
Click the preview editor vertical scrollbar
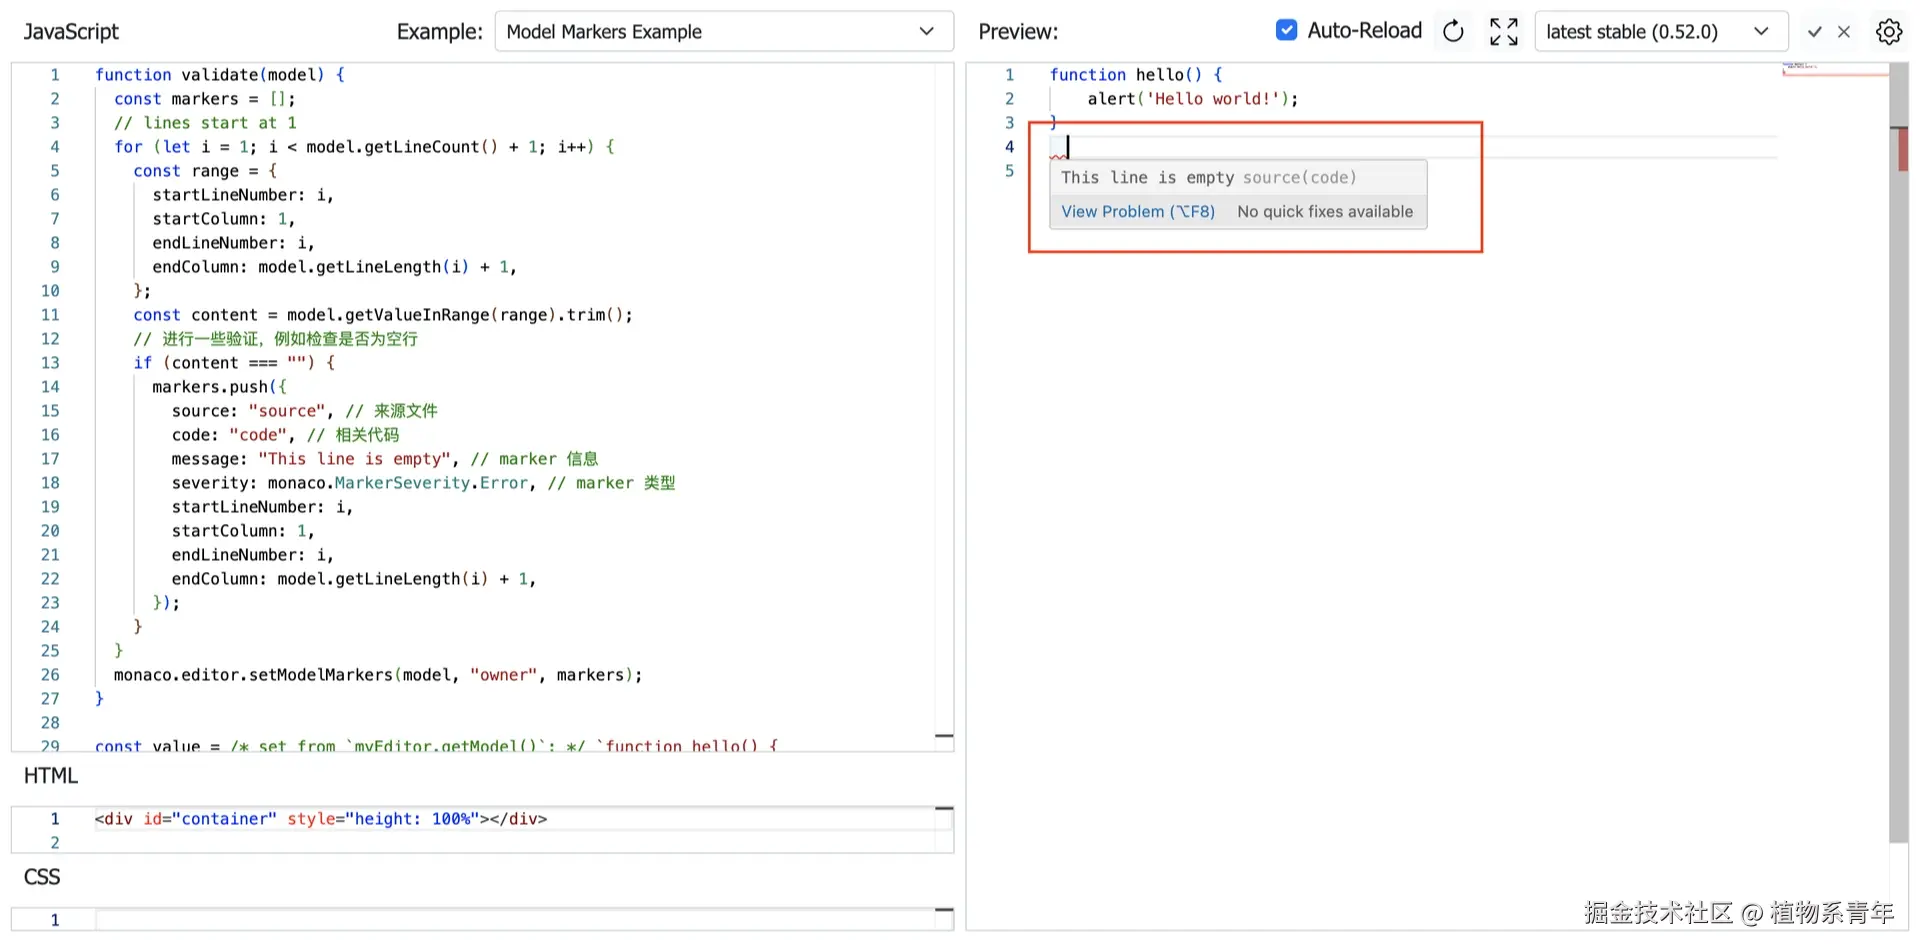(1898, 500)
